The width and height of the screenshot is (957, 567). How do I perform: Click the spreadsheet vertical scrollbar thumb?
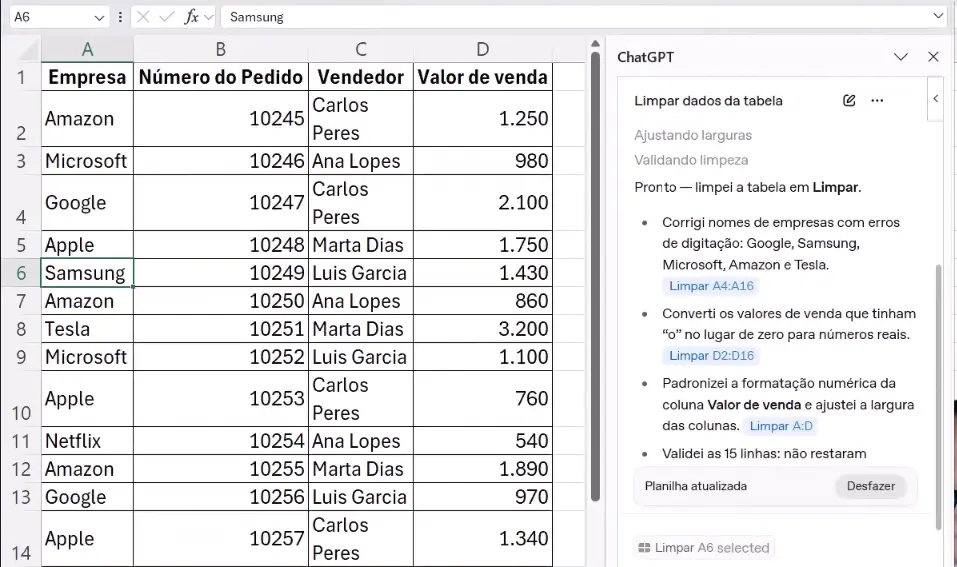click(x=595, y=278)
